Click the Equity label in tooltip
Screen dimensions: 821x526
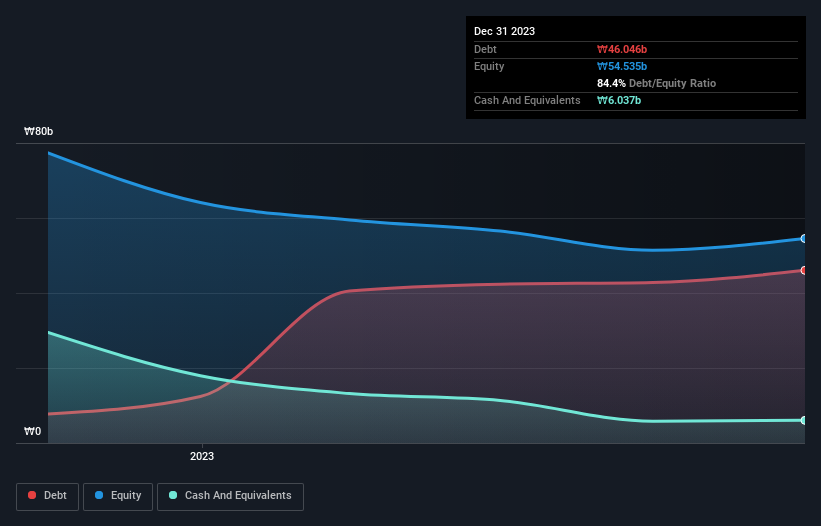coord(489,66)
